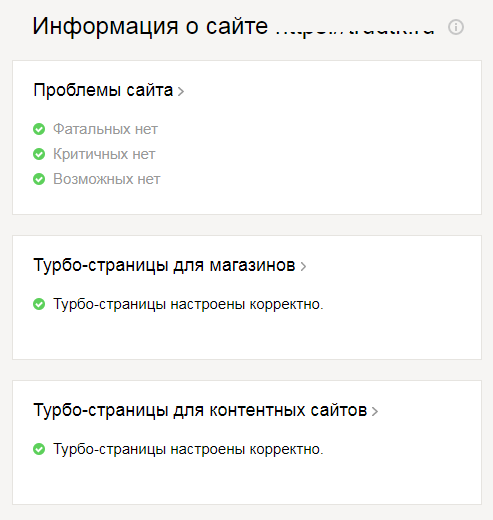This screenshot has height=520, width=493.
Task: Select the Возможных нет status text
Action: (x=107, y=179)
